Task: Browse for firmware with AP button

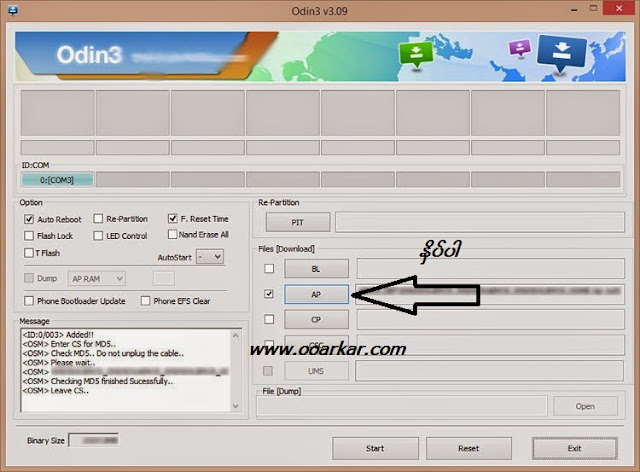Action: point(316,294)
